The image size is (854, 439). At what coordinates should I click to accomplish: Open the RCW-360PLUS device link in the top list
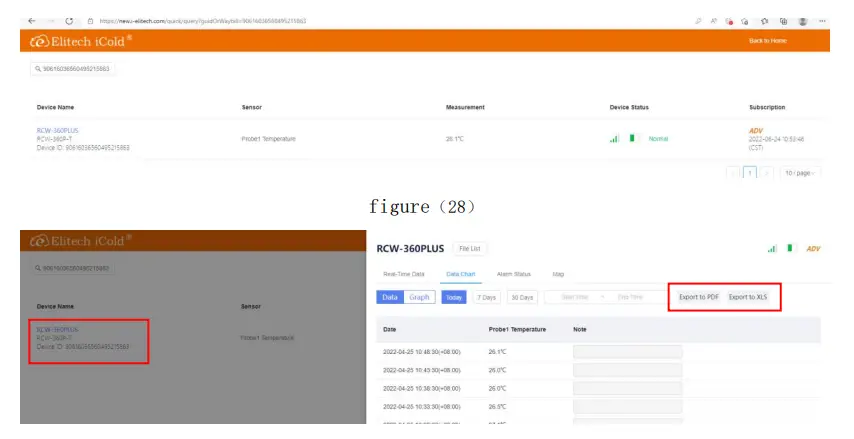(x=57, y=130)
